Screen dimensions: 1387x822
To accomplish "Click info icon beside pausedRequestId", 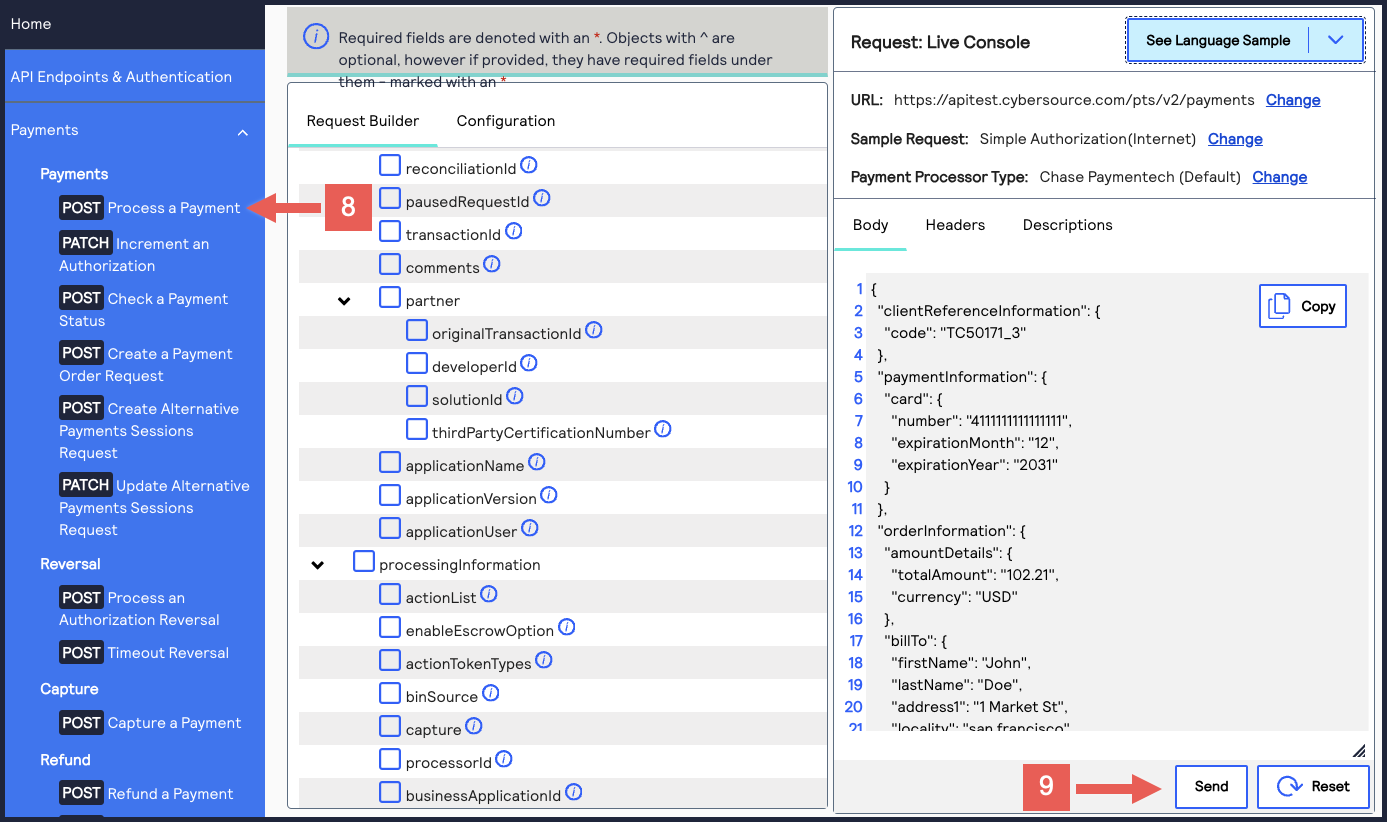I will (x=542, y=198).
